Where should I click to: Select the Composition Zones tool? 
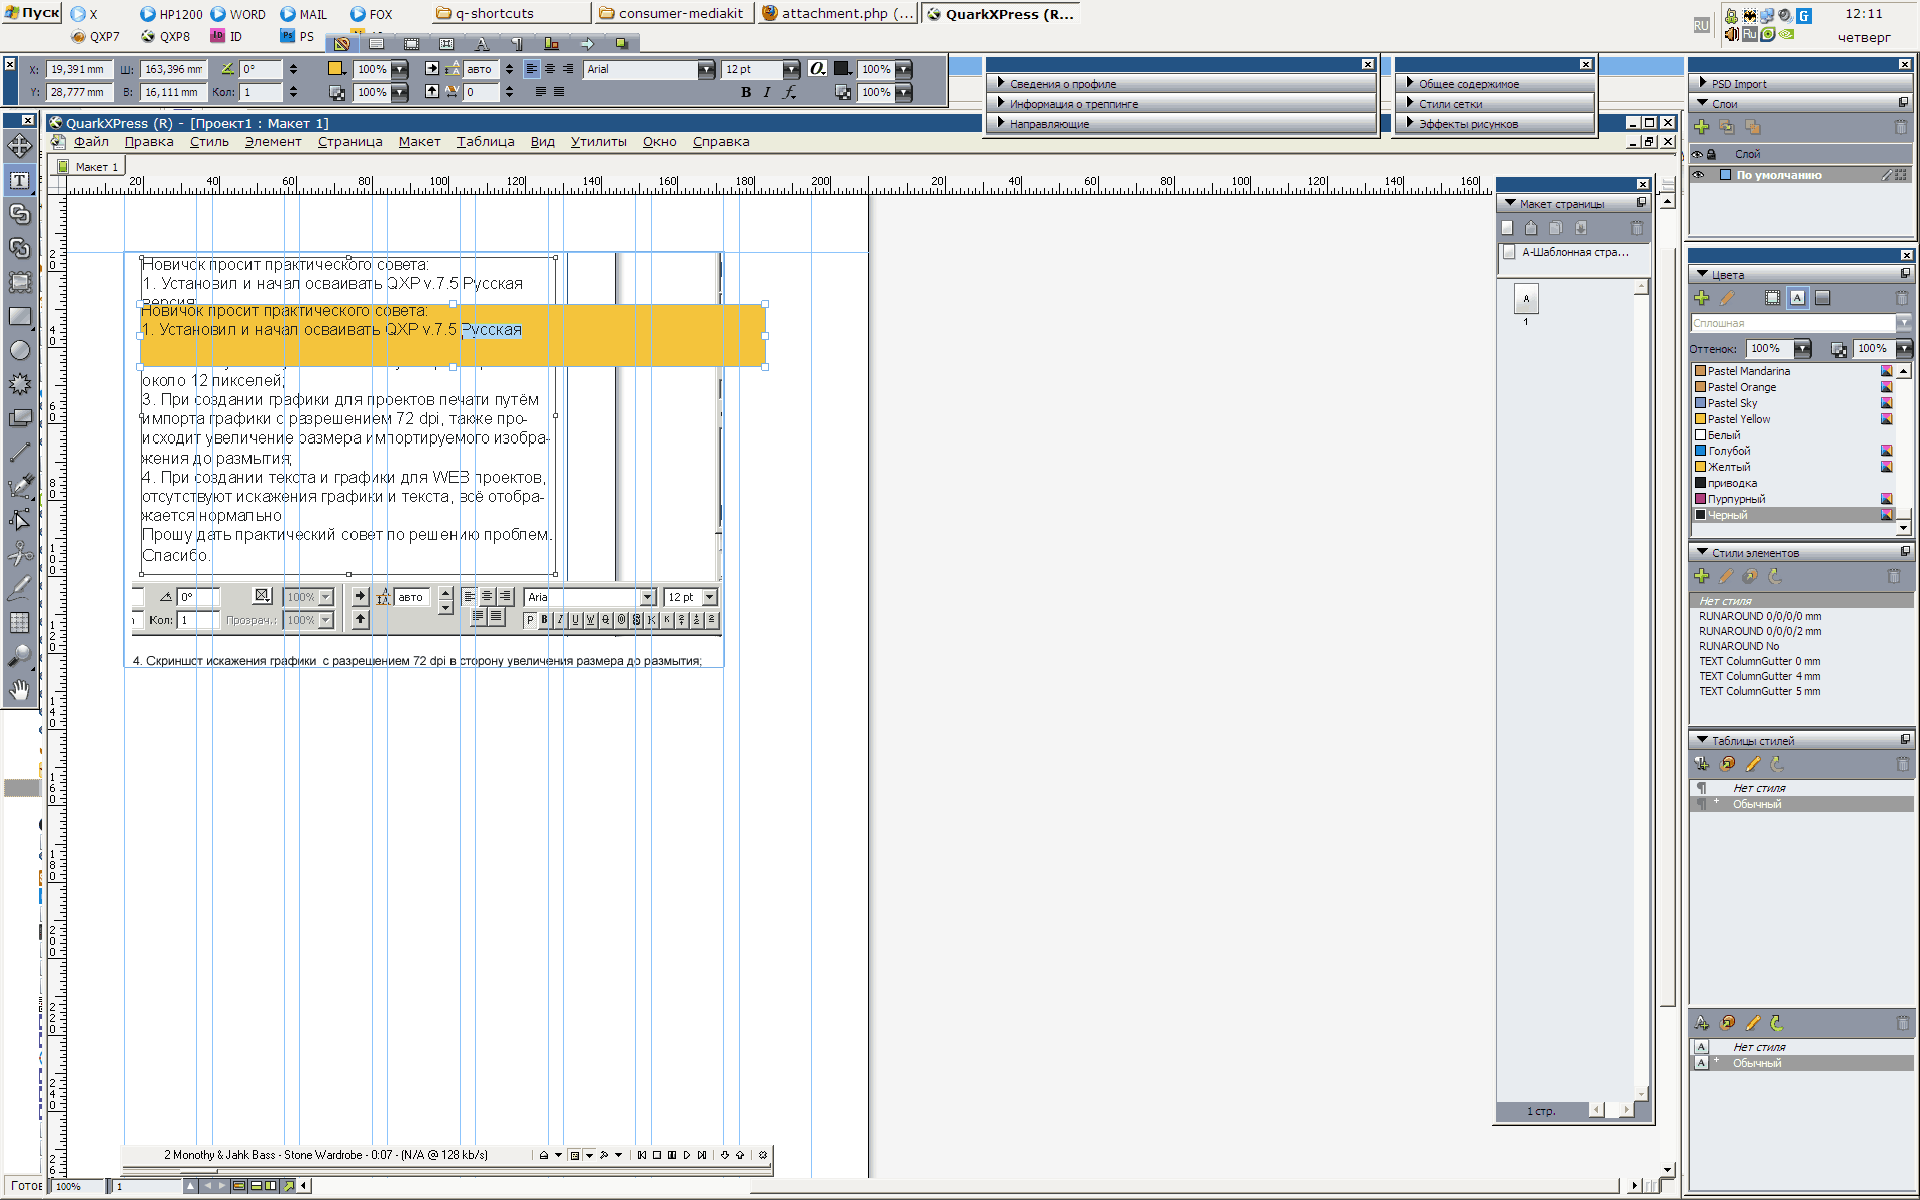(19, 418)
